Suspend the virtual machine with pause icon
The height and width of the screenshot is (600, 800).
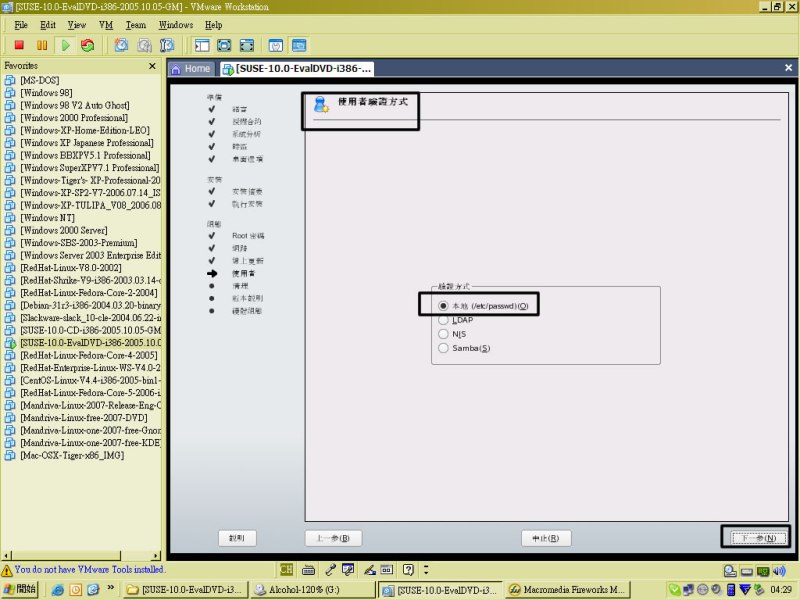42,45
